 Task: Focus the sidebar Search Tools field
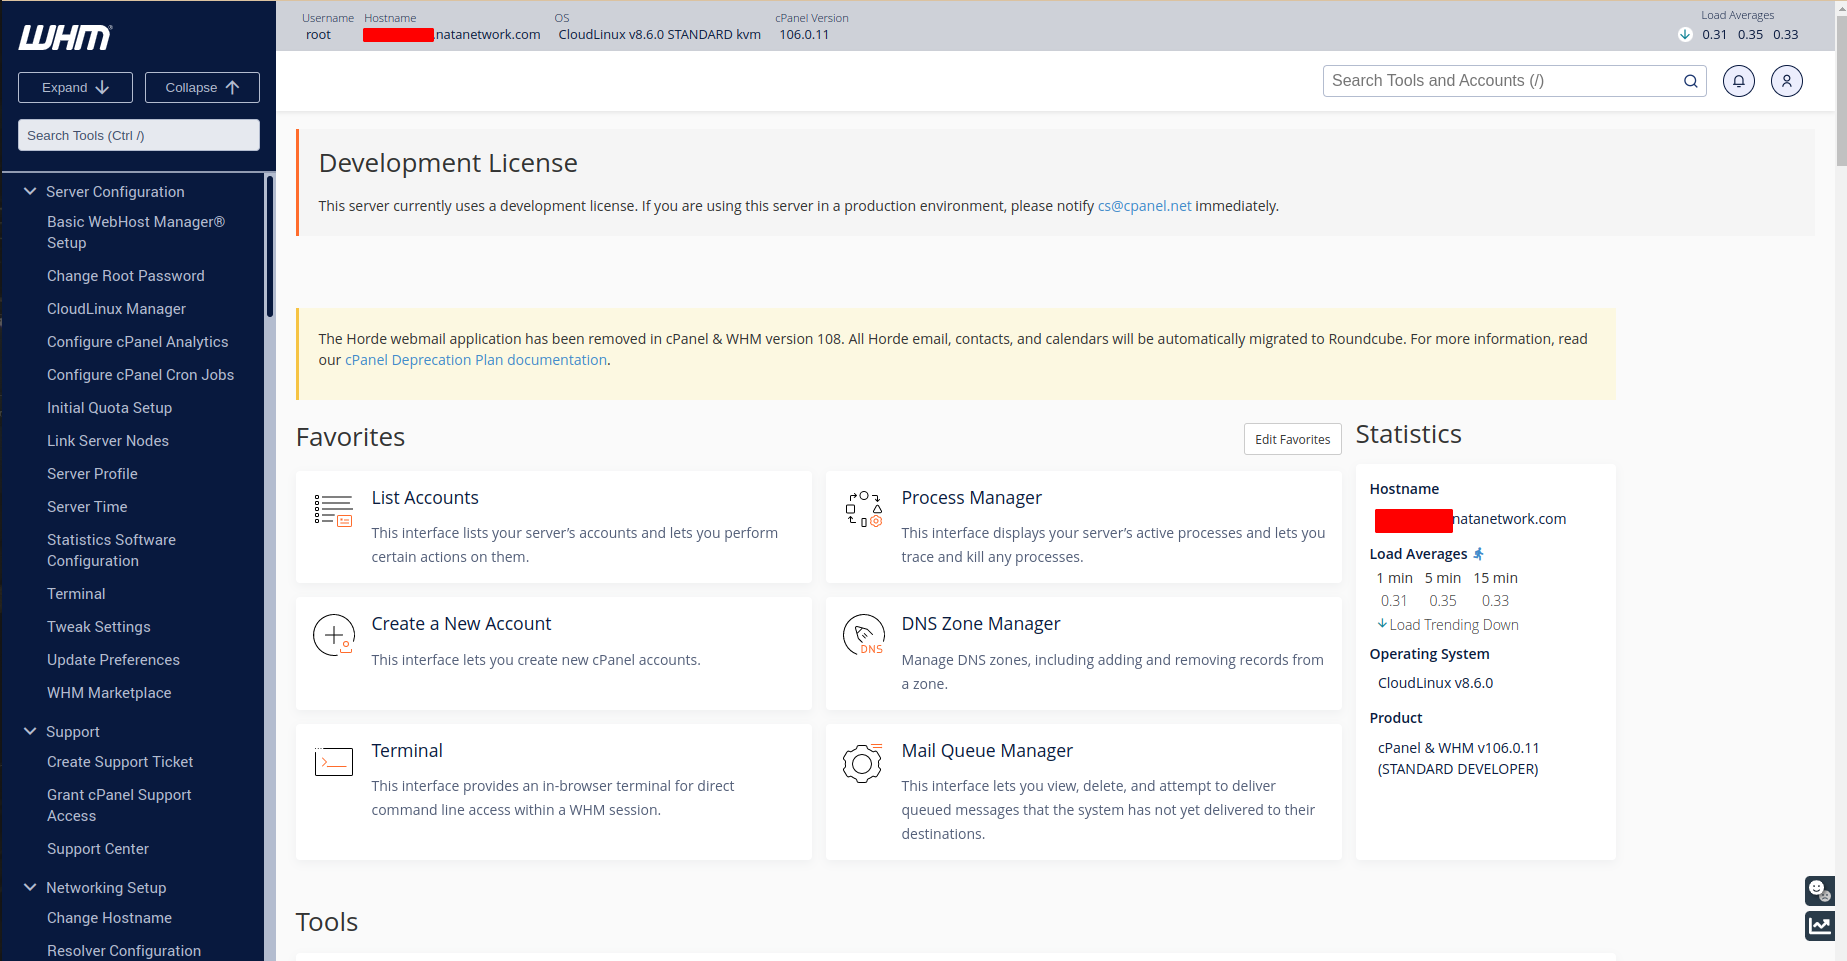[139, 135]
